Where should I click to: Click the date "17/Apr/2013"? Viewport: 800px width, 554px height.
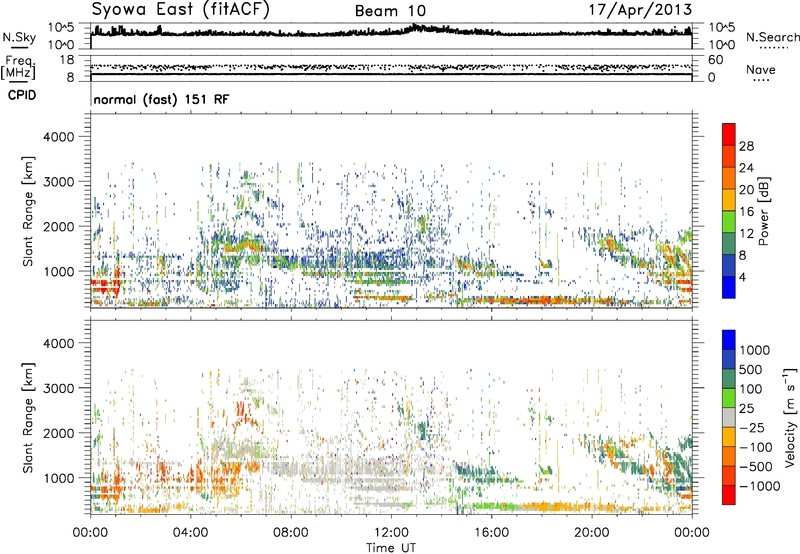click(641, 9)
